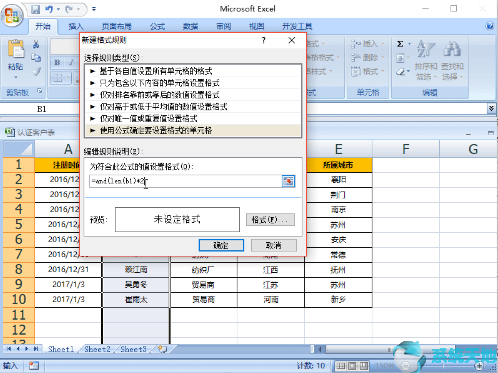Viewport: 498px width, 373px height.
Task: Switch to the 数据 (Data) ribbon tab
Action: (190, 26)
